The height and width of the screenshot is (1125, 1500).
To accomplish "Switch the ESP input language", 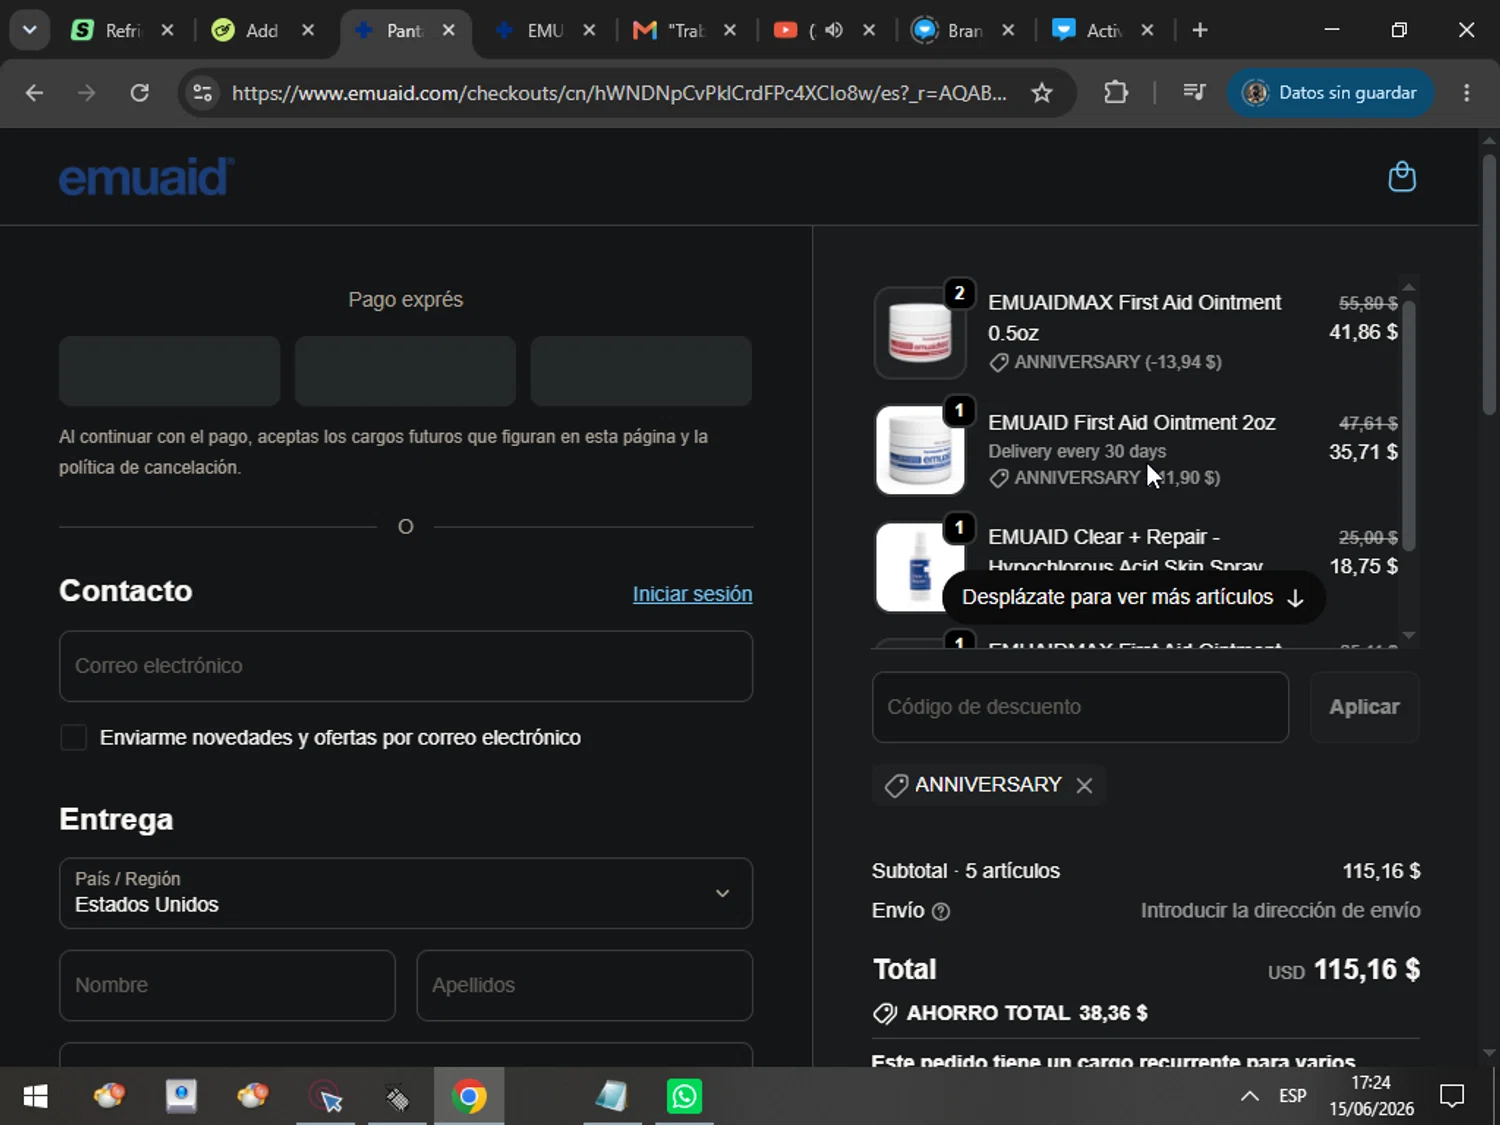I will pos(1293,1096).
